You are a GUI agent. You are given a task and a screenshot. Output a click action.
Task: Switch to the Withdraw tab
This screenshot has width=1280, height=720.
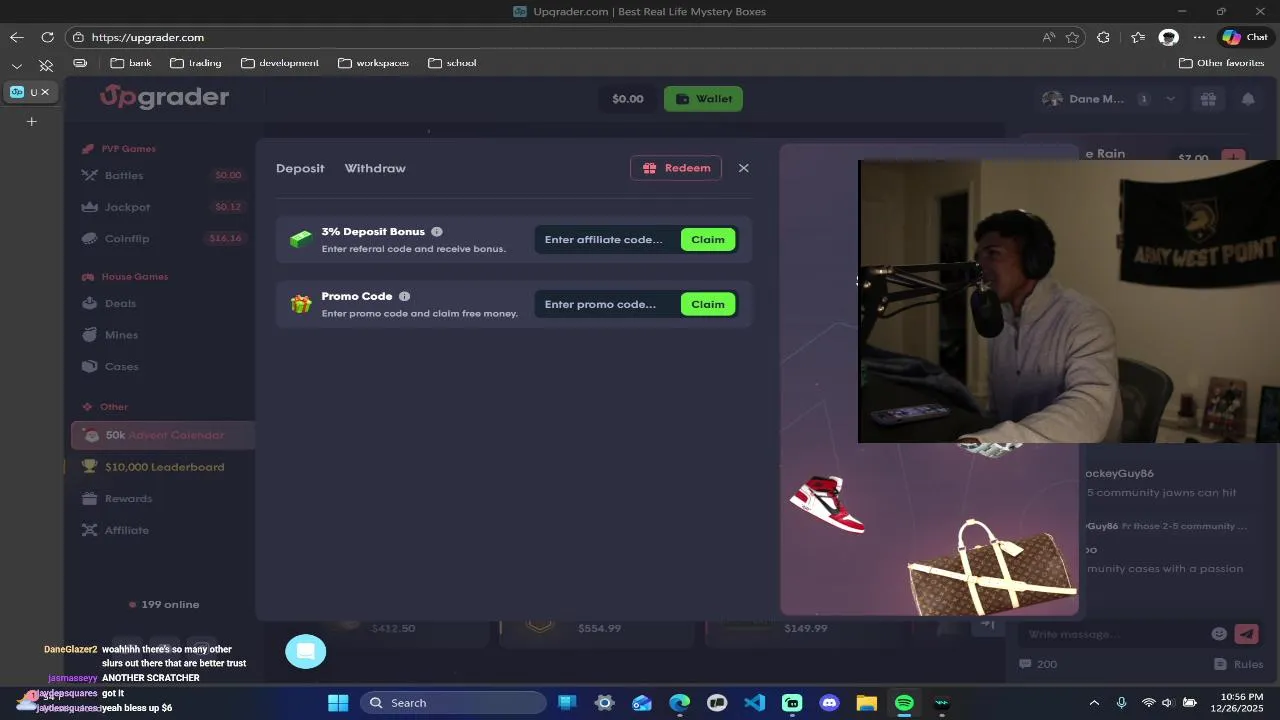375,168
